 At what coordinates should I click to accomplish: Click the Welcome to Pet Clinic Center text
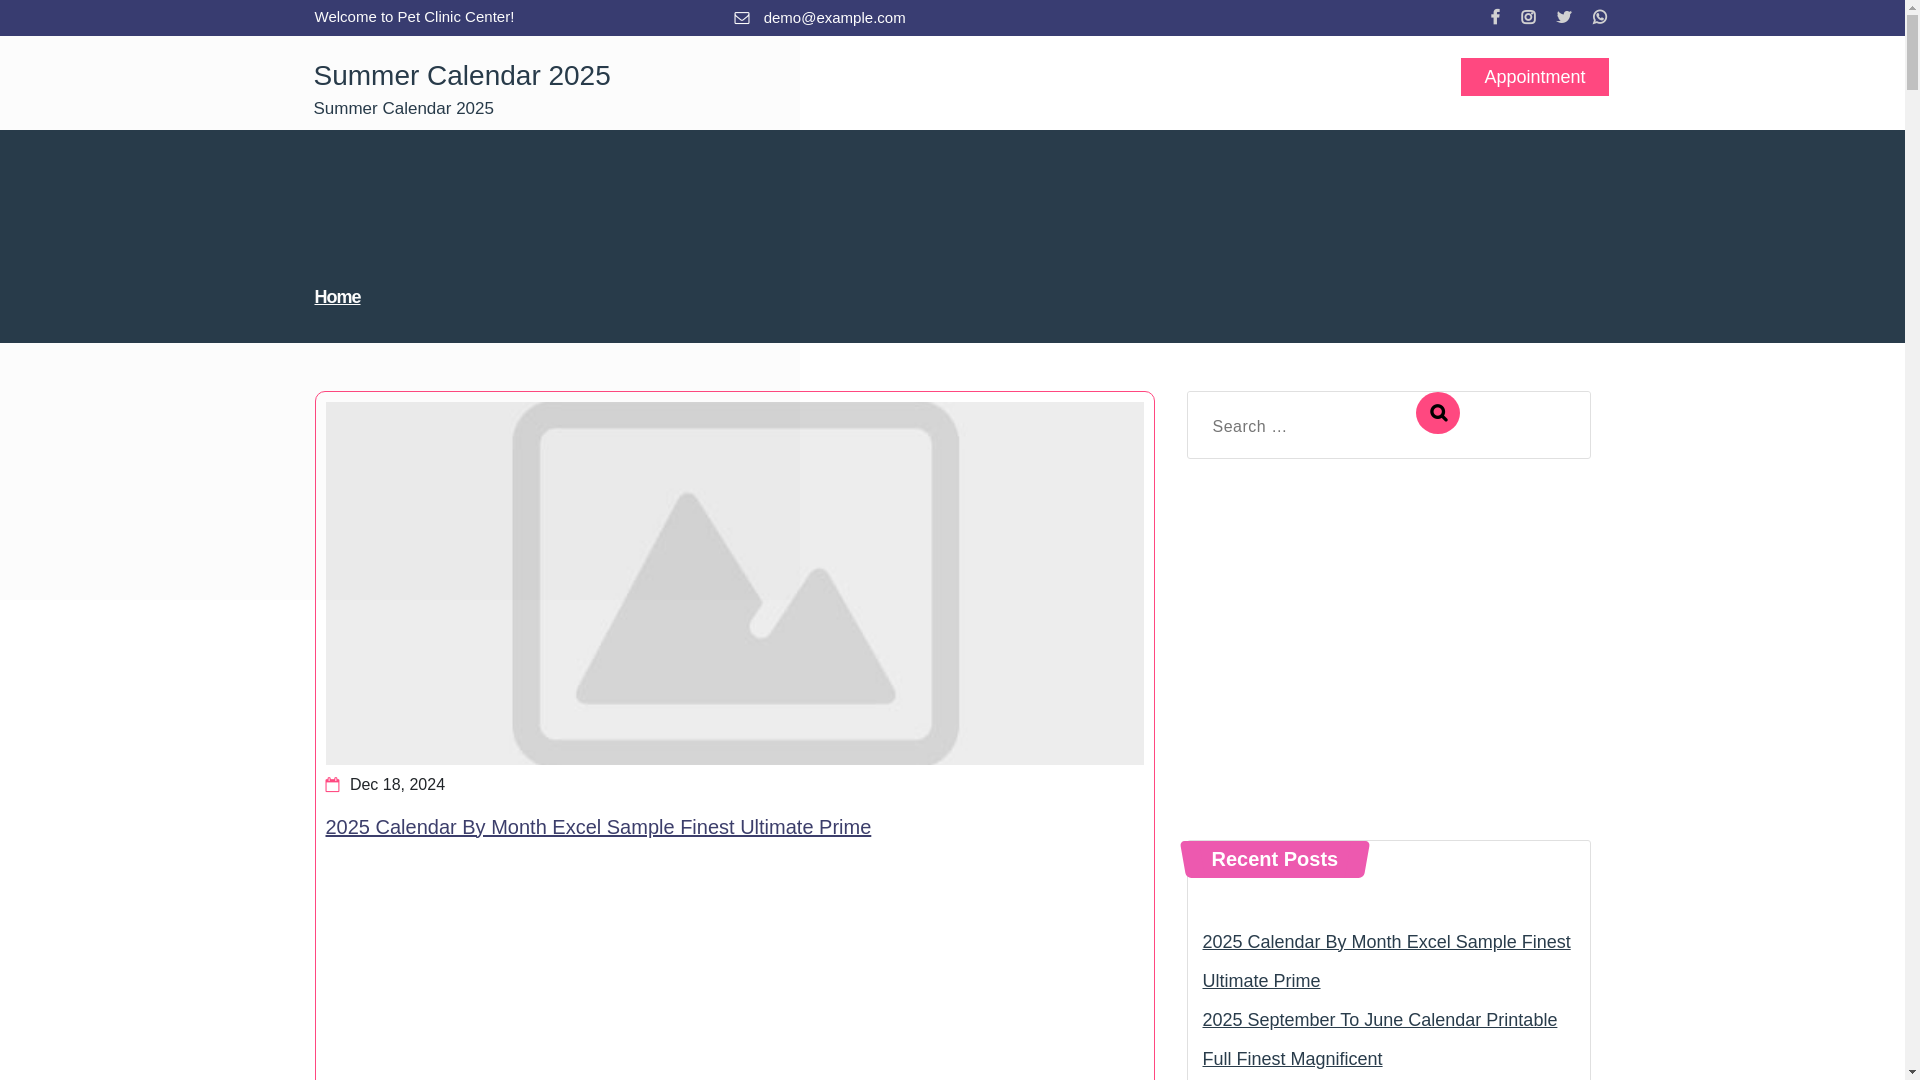pyautogui.click(x=414, y=17)
